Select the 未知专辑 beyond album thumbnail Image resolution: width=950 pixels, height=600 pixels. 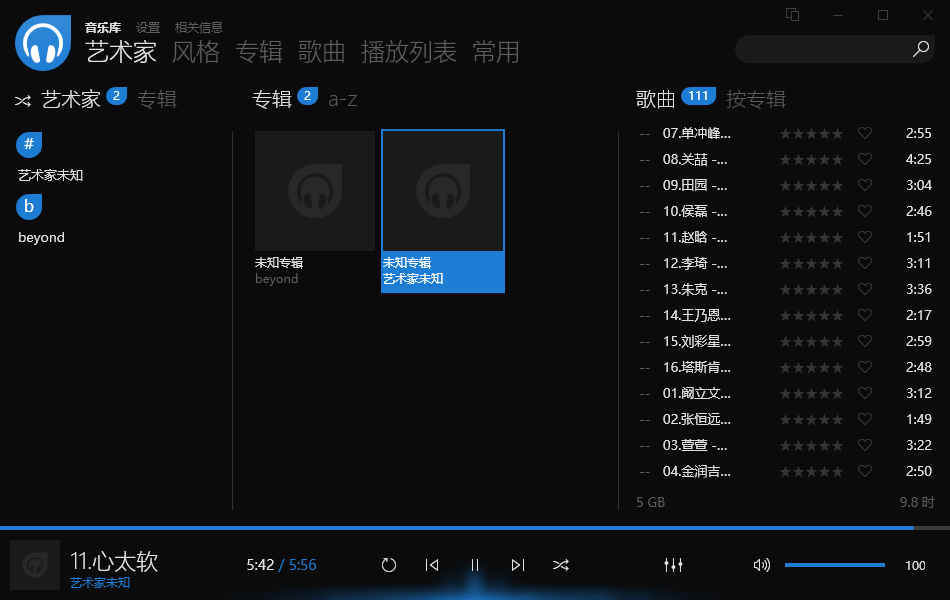tap(314, 191)
